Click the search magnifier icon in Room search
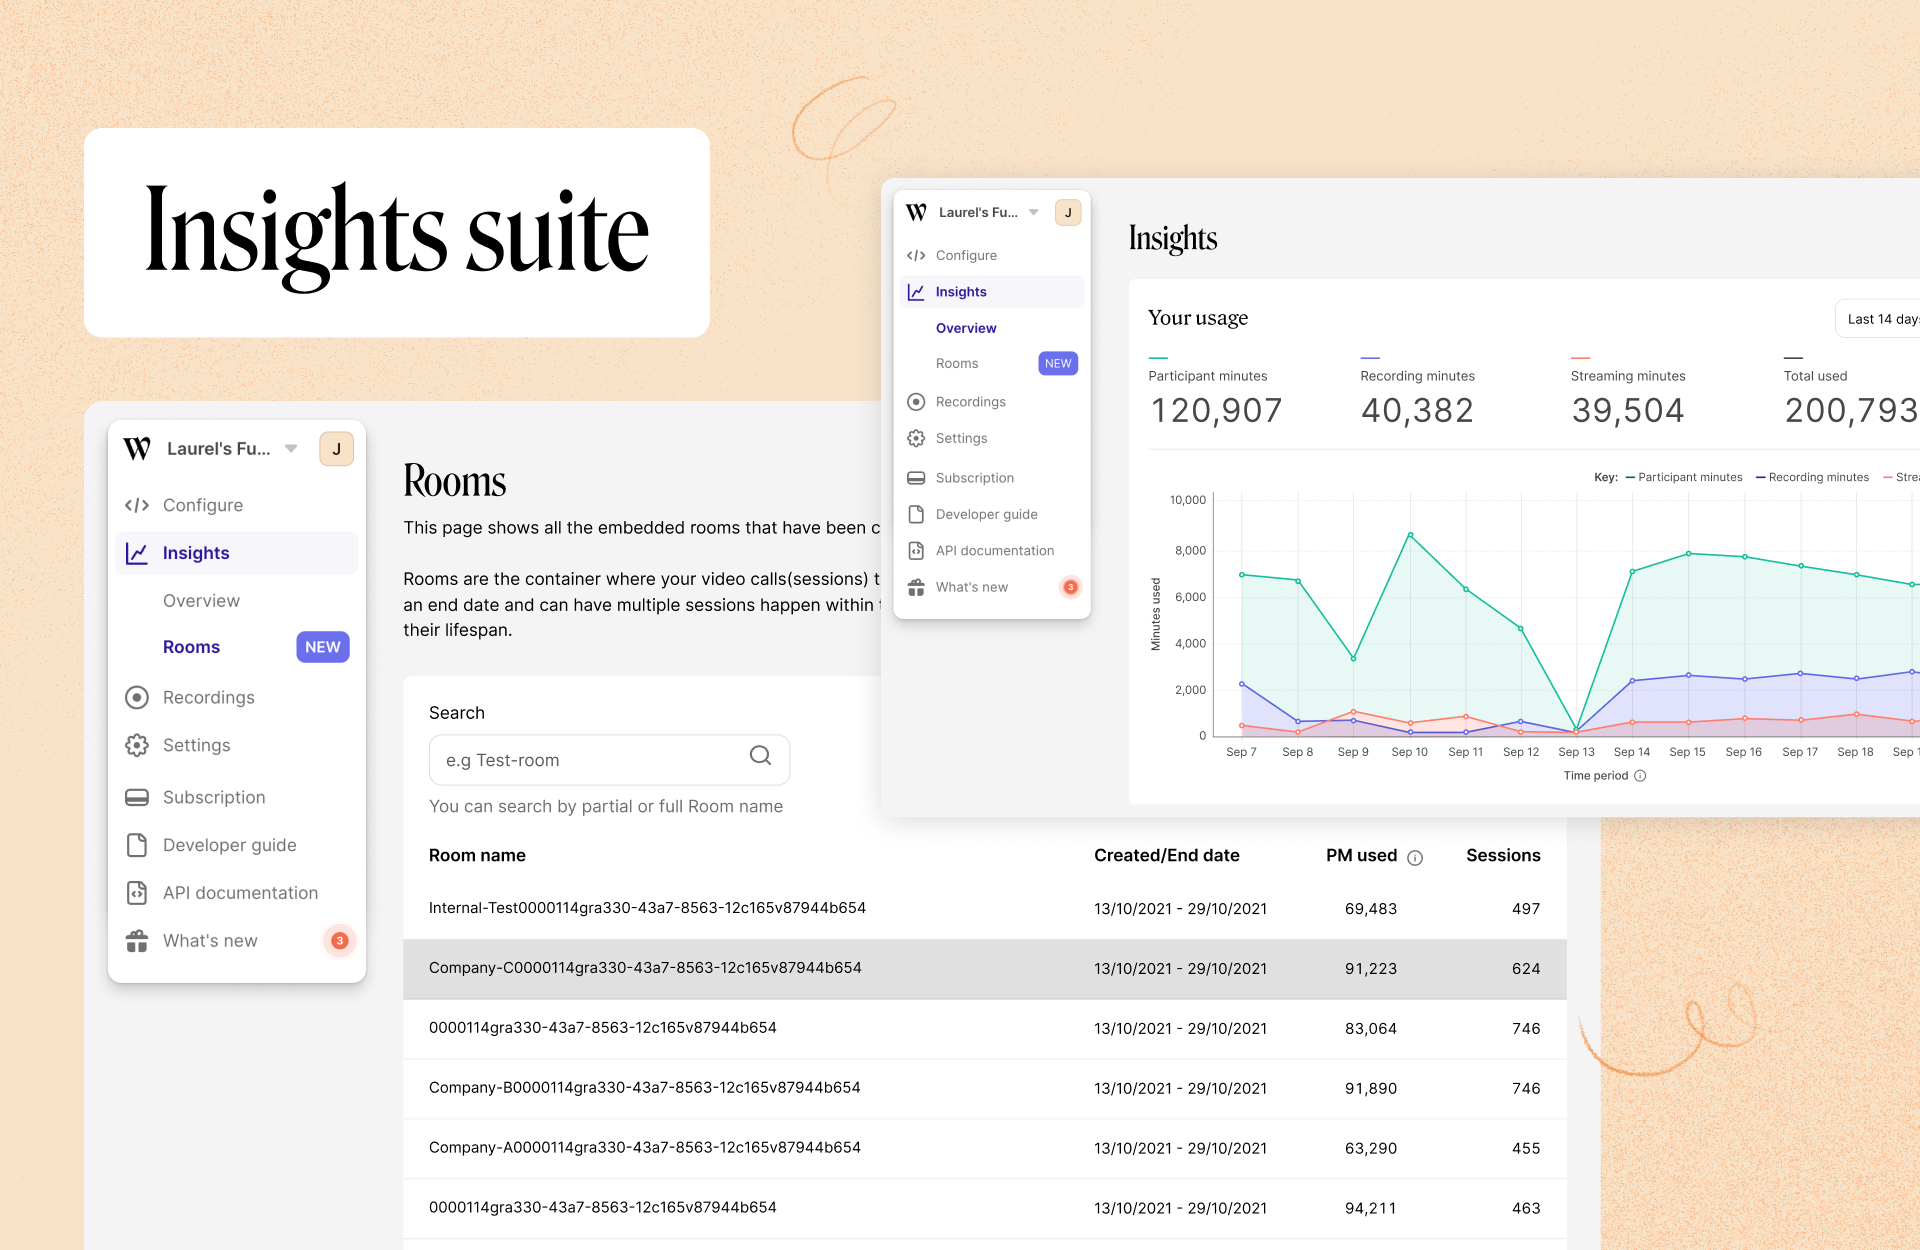Viewport: 1920px width, 1250px height. tap(760, 756)
